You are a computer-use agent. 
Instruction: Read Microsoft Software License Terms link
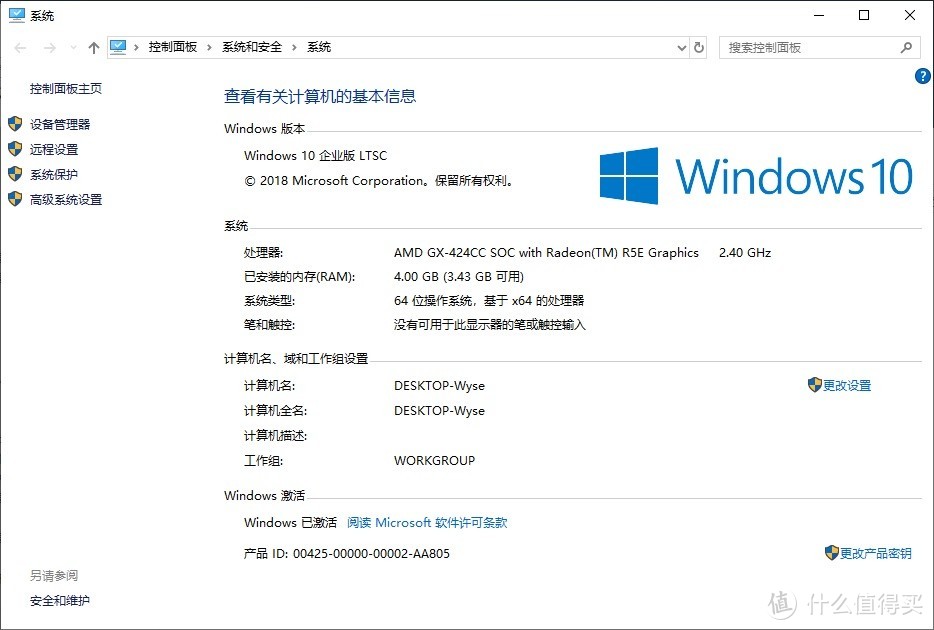coord(427,522)
